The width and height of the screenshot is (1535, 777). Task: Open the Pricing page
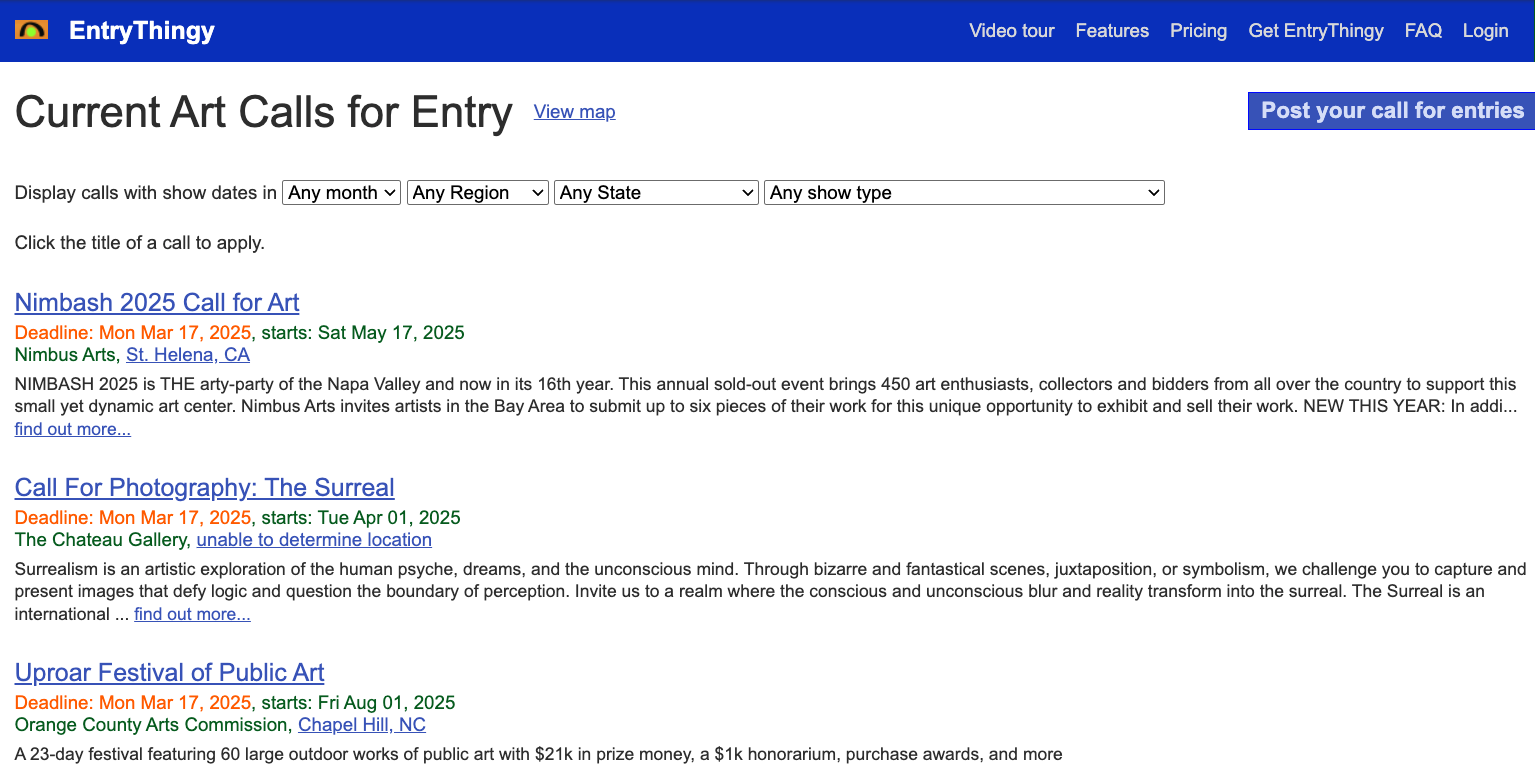[x=1198, y=31]
